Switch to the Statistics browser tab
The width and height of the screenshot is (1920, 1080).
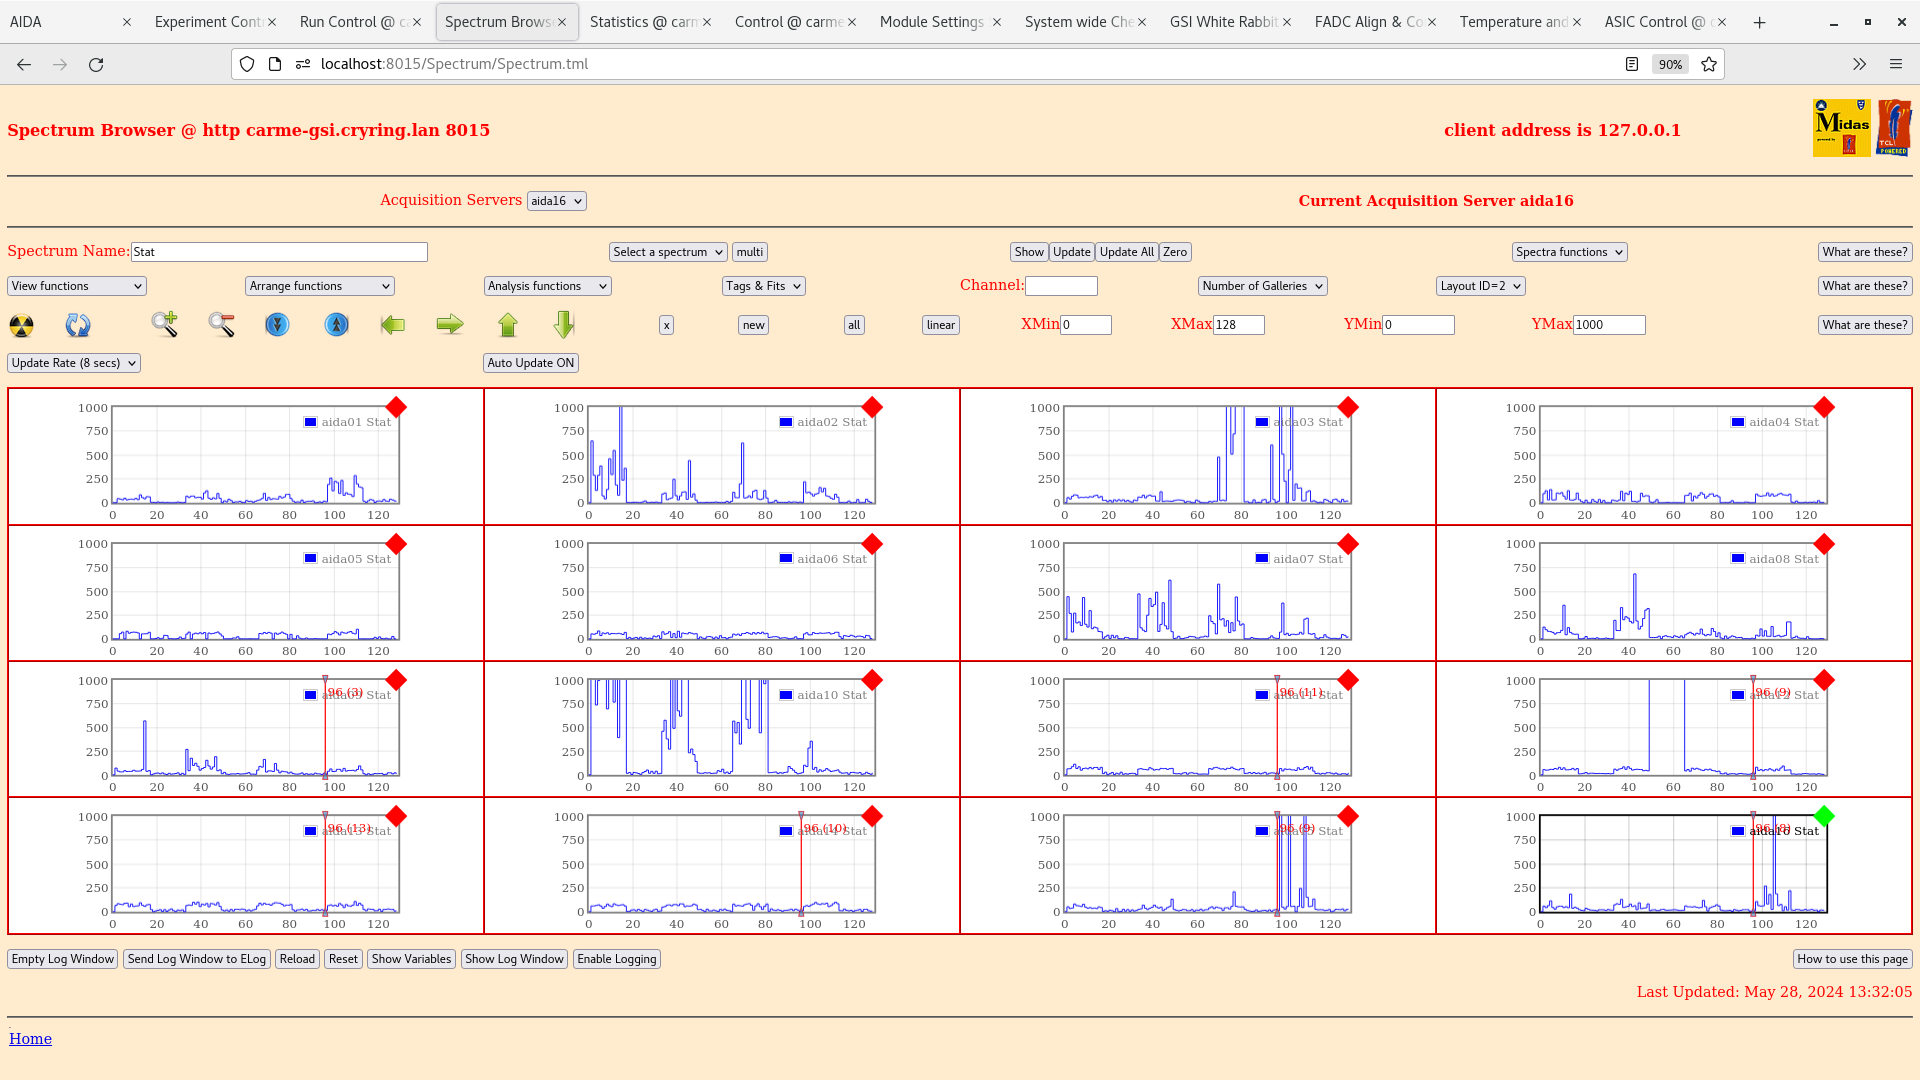coord(643,21)
